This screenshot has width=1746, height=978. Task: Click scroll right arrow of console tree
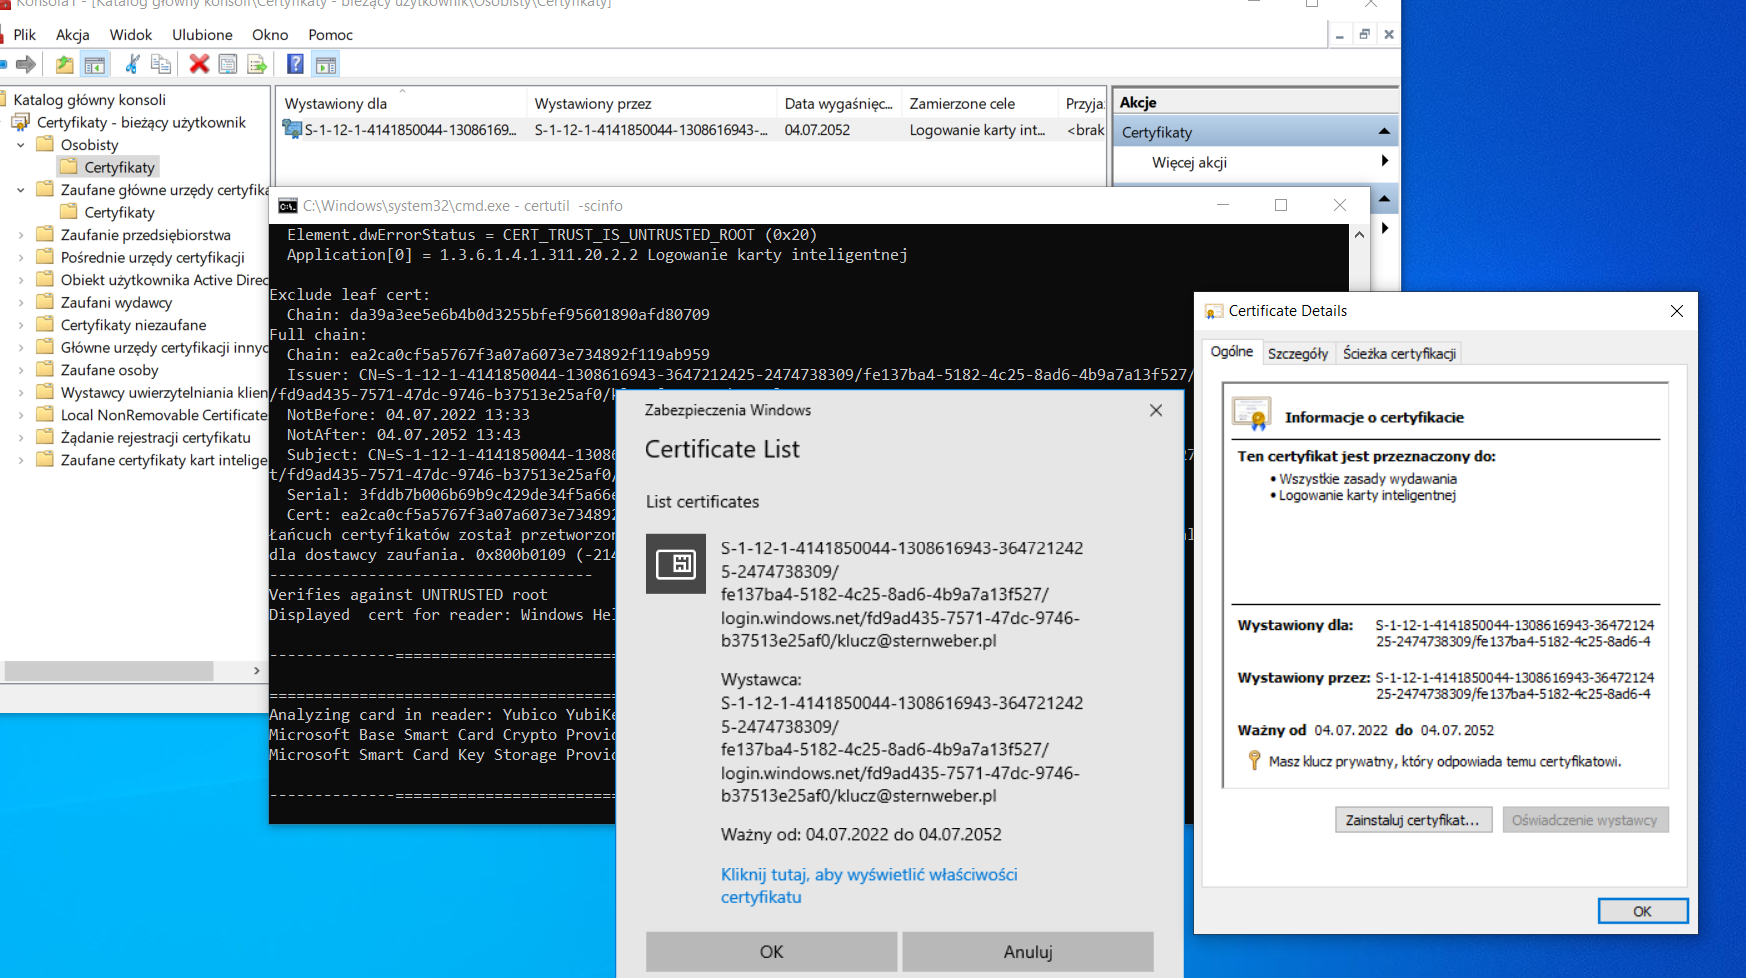[257, 670]
